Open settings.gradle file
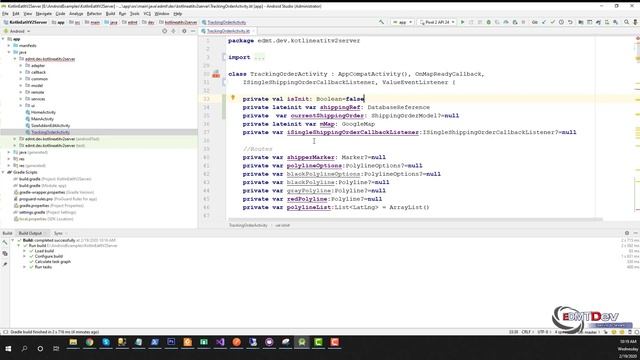640x360 pixels. coord(32,212)
